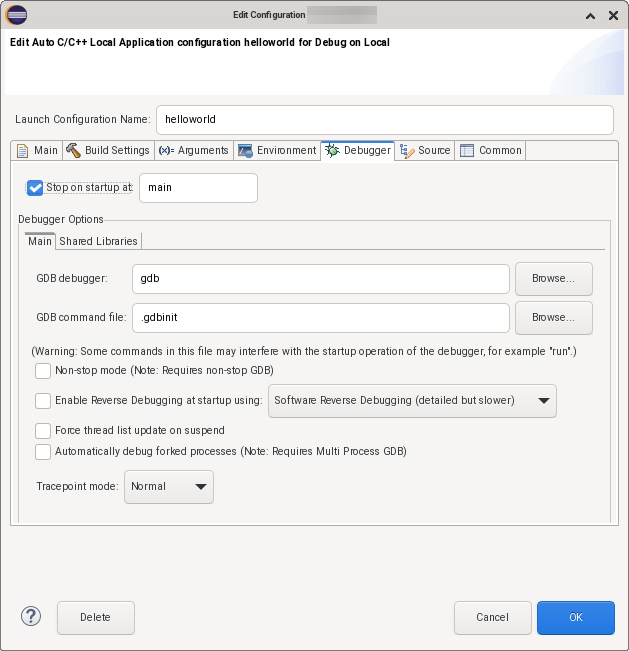Image resolution: width=629 pixels, height=651 pixels.
Task: Switch to the Main configuration tab
Action: tap(37, 150)
